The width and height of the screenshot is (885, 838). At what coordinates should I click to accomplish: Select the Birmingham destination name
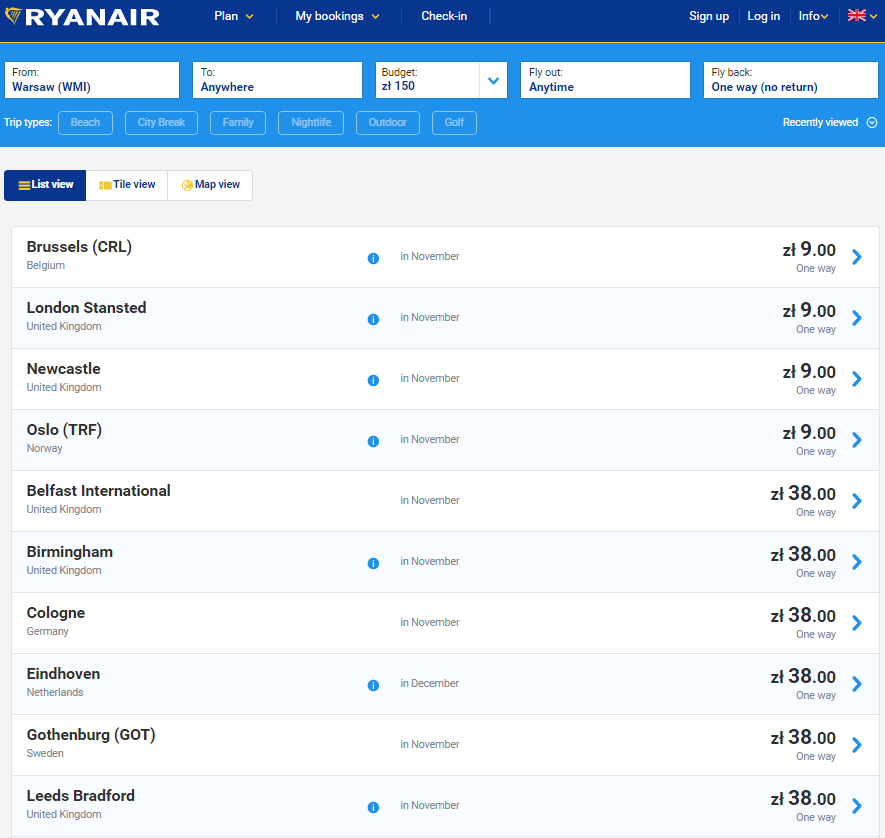(70, 551)
